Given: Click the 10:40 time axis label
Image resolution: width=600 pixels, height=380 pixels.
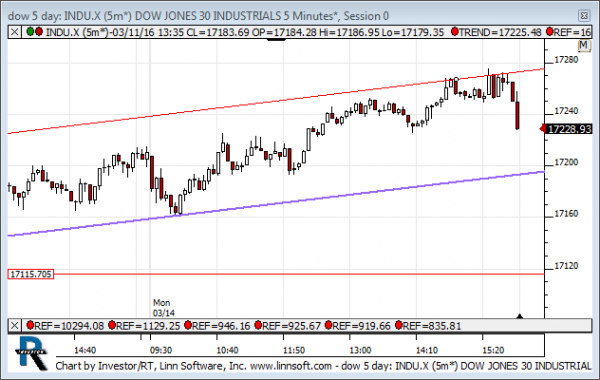Looking at the screenshot, I should click(227, 350).
